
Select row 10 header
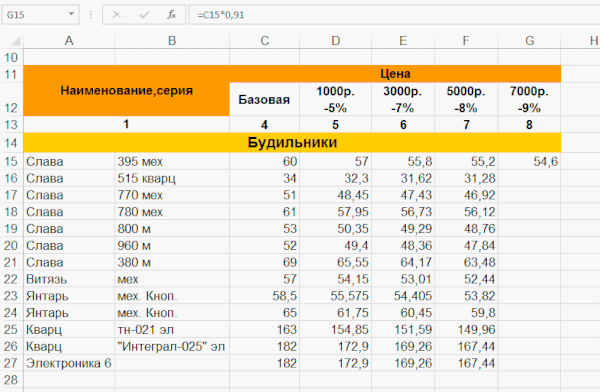coord(11,57)
